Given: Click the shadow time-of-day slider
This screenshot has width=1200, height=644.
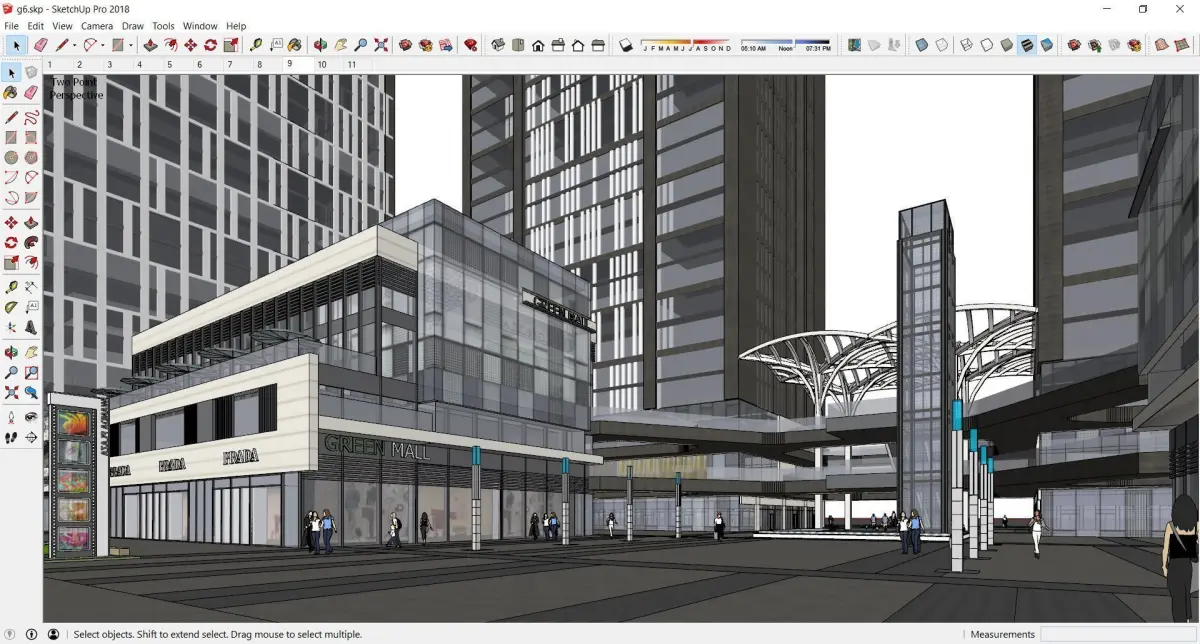Looking at the screenshot, I should click(786, 45).
